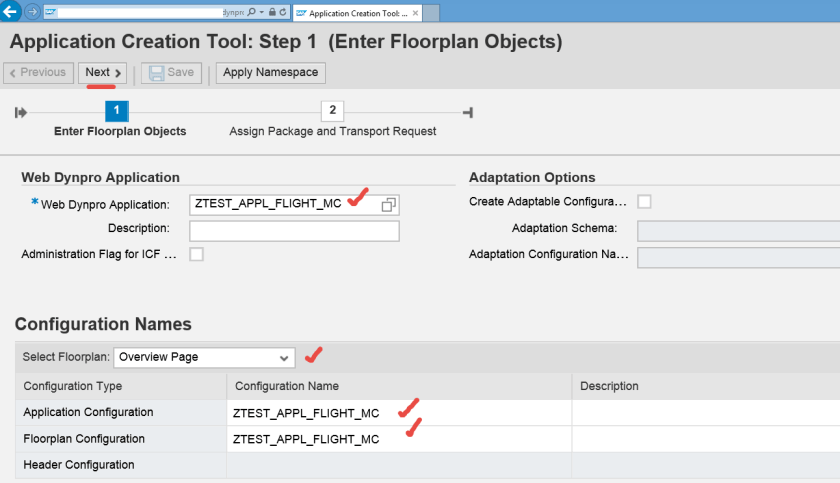Select the Application Configuration name cell
840x483 pixels.
[400, 412]
